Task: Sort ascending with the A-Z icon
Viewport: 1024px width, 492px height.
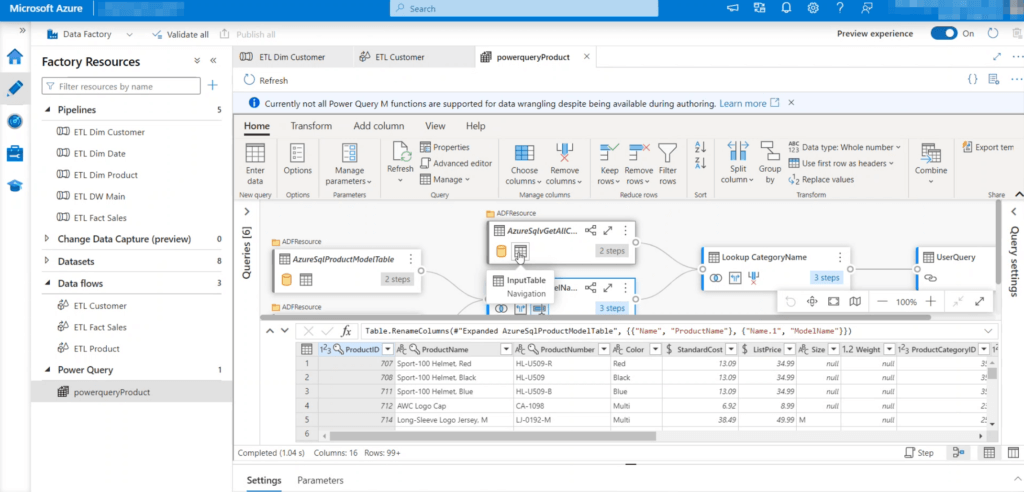Action: pyautogui.click(x=700, y=148)
